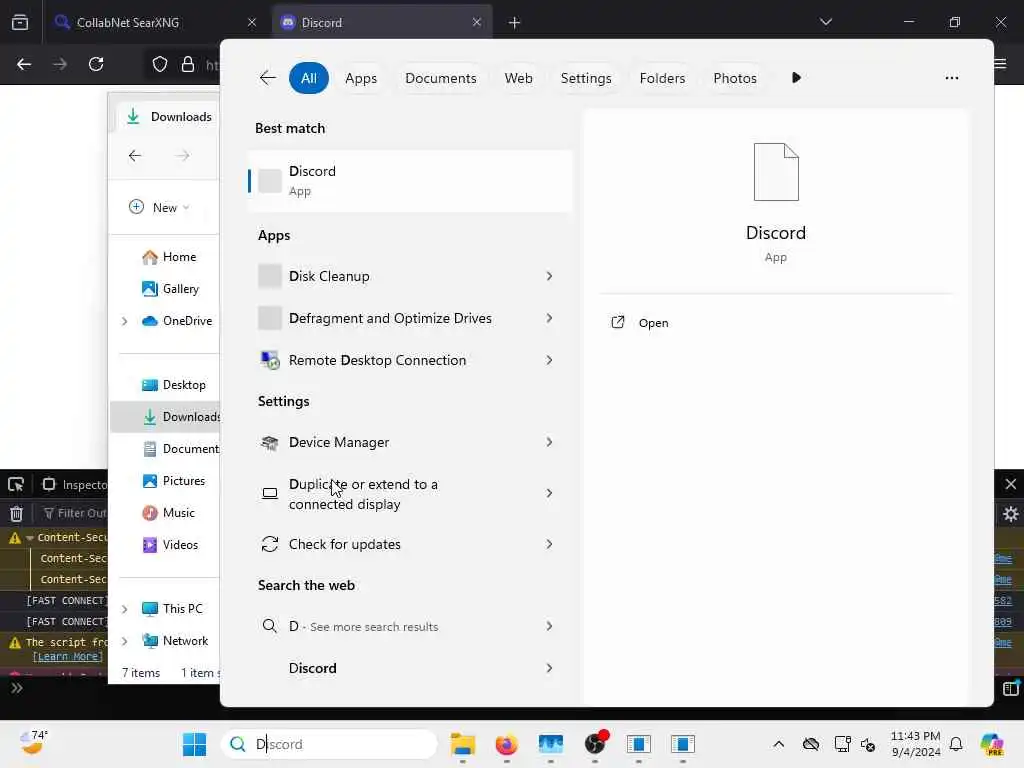
Task: Go back in File Explorer navigation
Action: 135,155
